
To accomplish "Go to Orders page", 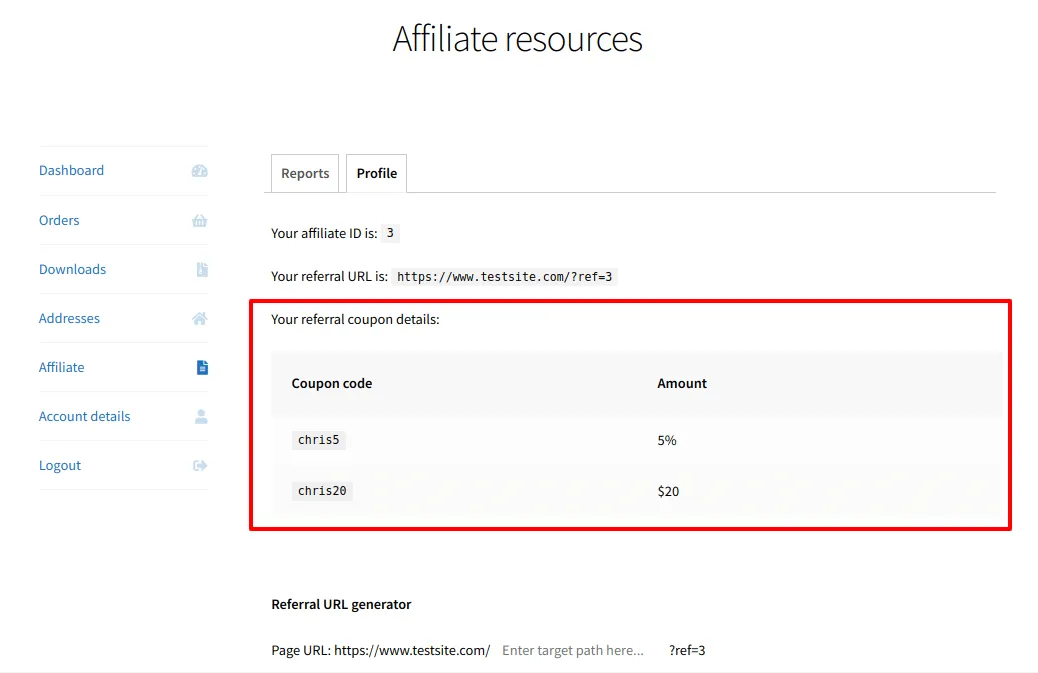I will (59, 220).
